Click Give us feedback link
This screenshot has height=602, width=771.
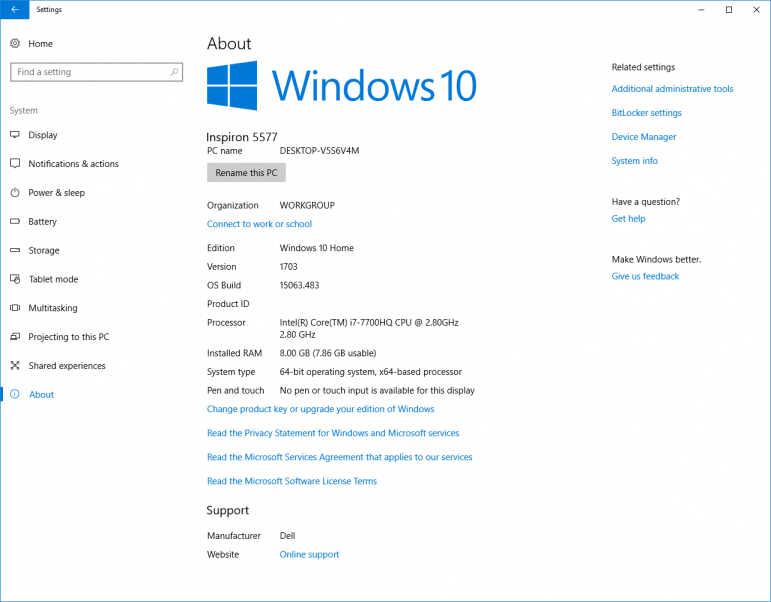point(645,276)
